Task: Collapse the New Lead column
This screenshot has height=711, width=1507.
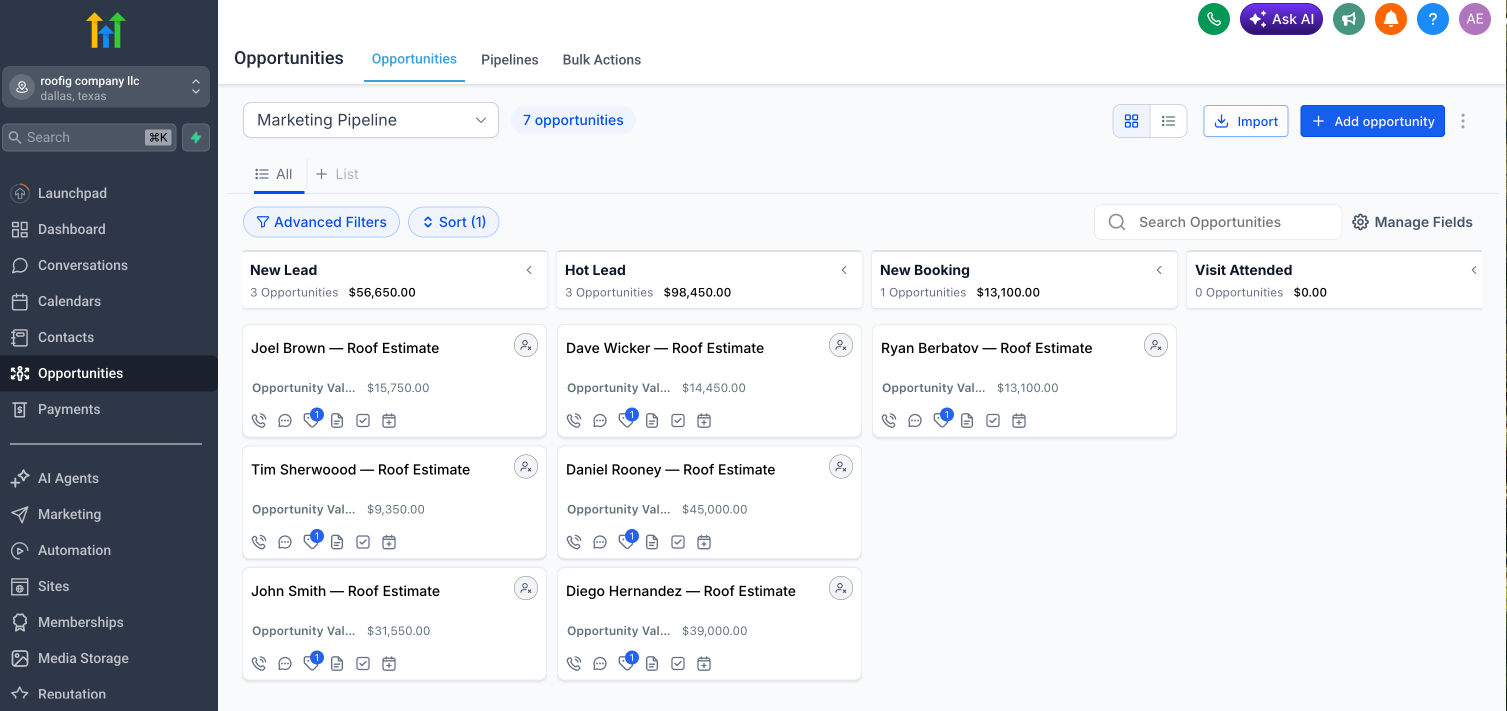Action: coord(529,270)
